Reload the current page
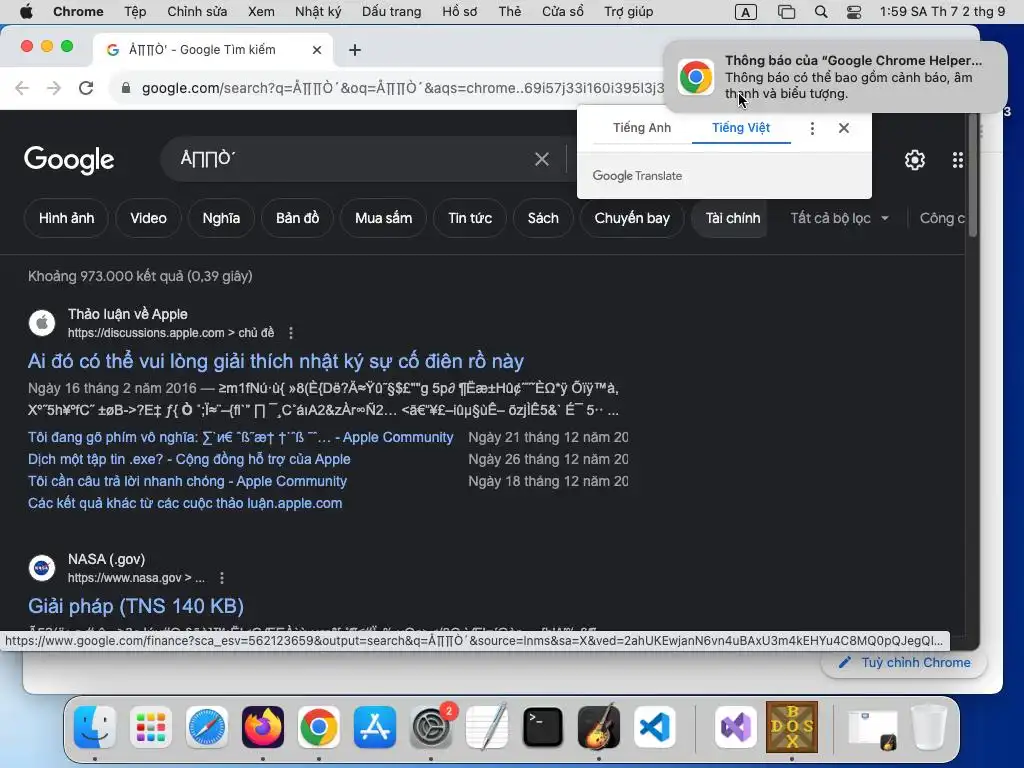 [86, 88]
